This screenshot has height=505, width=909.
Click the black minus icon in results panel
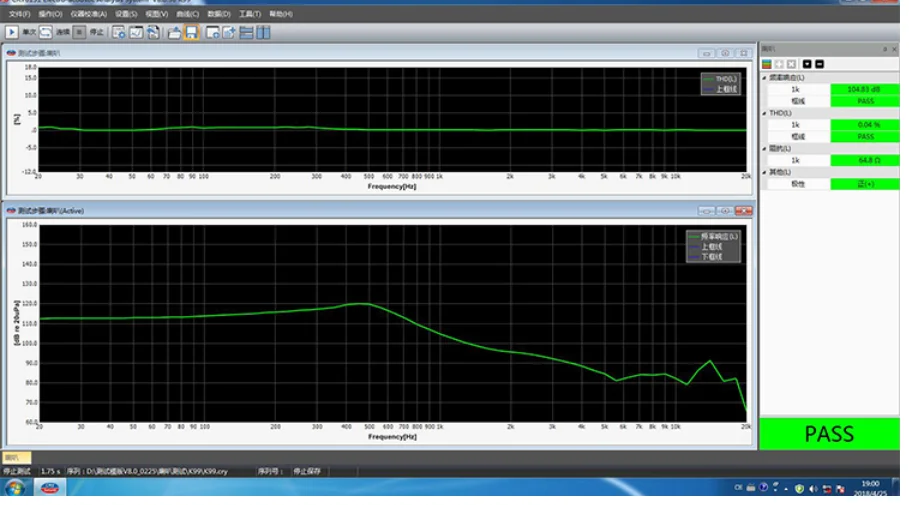pyautogui.click(x=820, y=64)
